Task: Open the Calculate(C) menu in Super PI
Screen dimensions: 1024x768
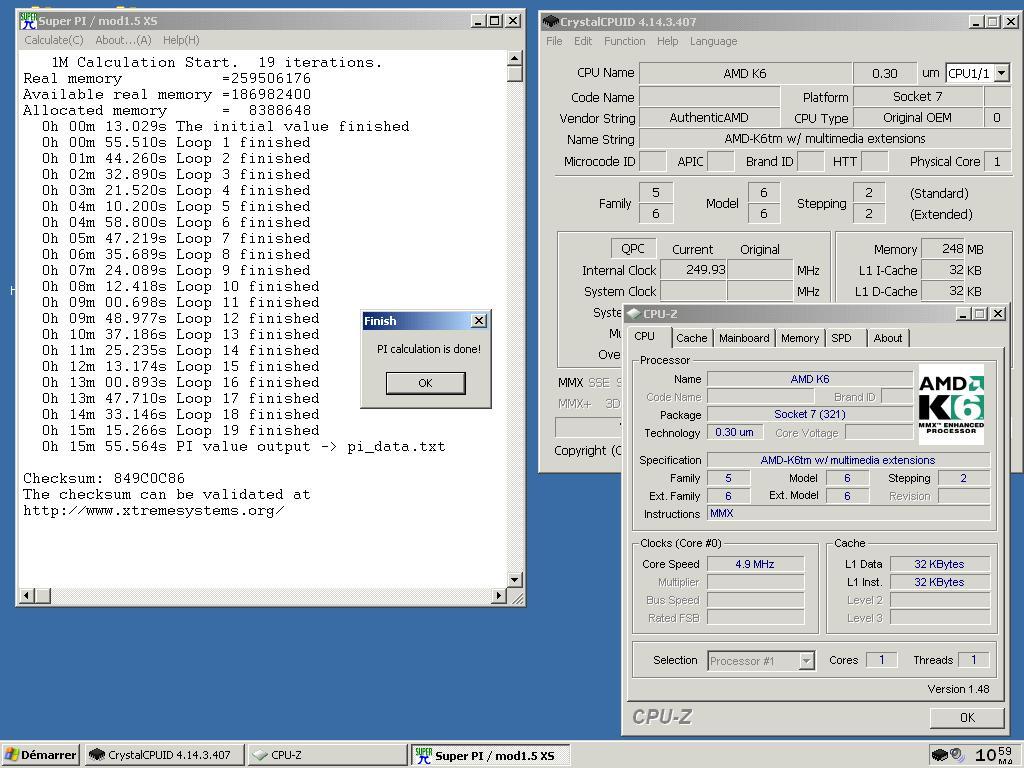Action: click(x=54, y=40)
